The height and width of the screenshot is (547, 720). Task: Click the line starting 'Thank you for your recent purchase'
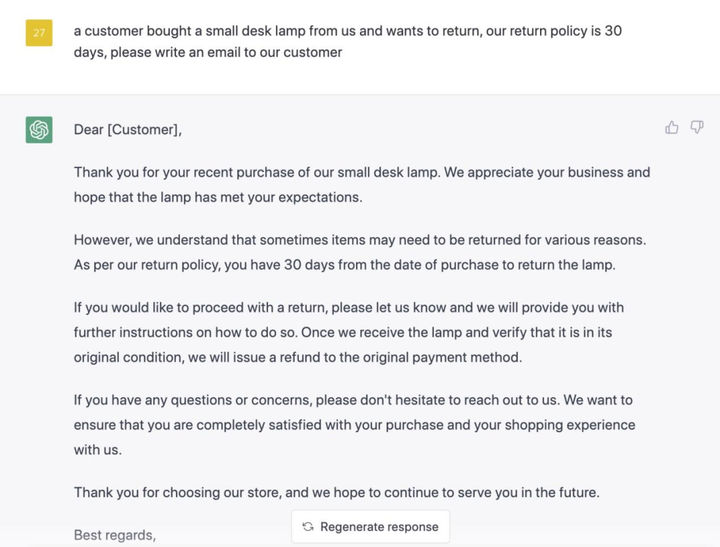click(362, 172)
